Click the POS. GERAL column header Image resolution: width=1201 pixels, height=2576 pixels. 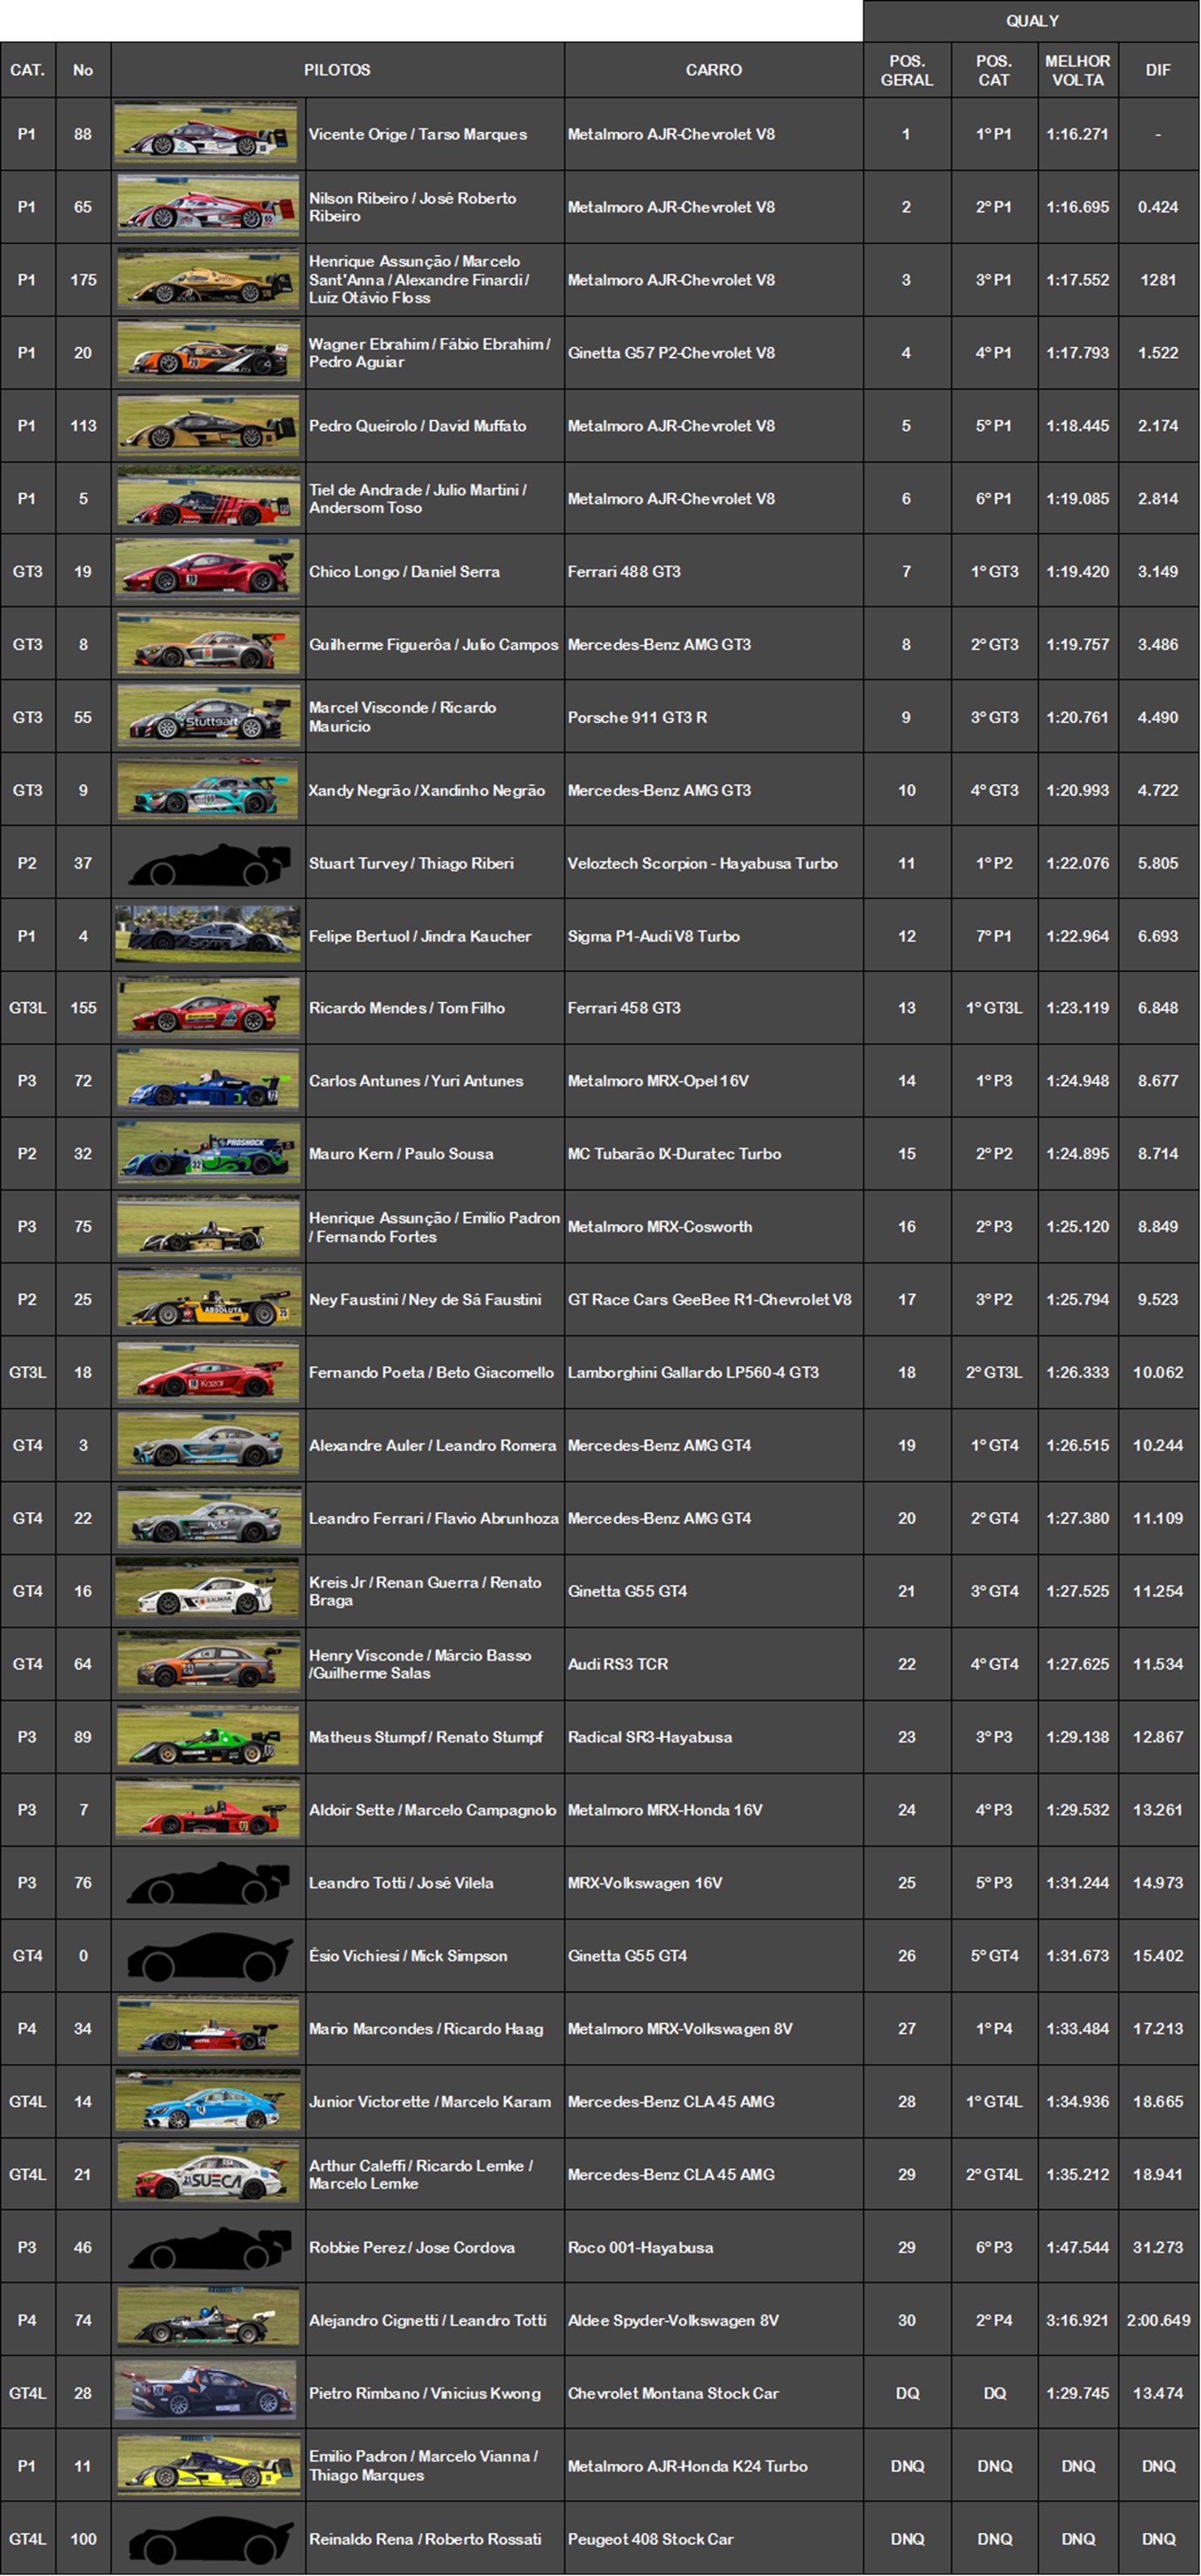pos(907,70)
